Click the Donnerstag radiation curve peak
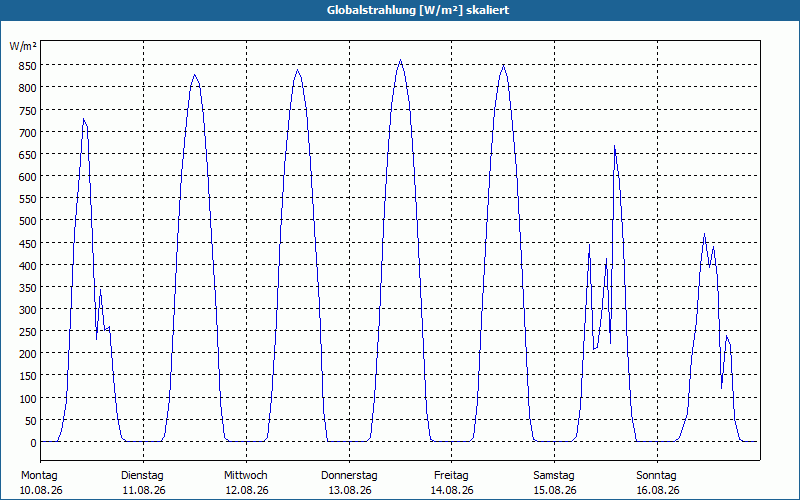This screenshot has height=500, width=800. click(401, 61)
